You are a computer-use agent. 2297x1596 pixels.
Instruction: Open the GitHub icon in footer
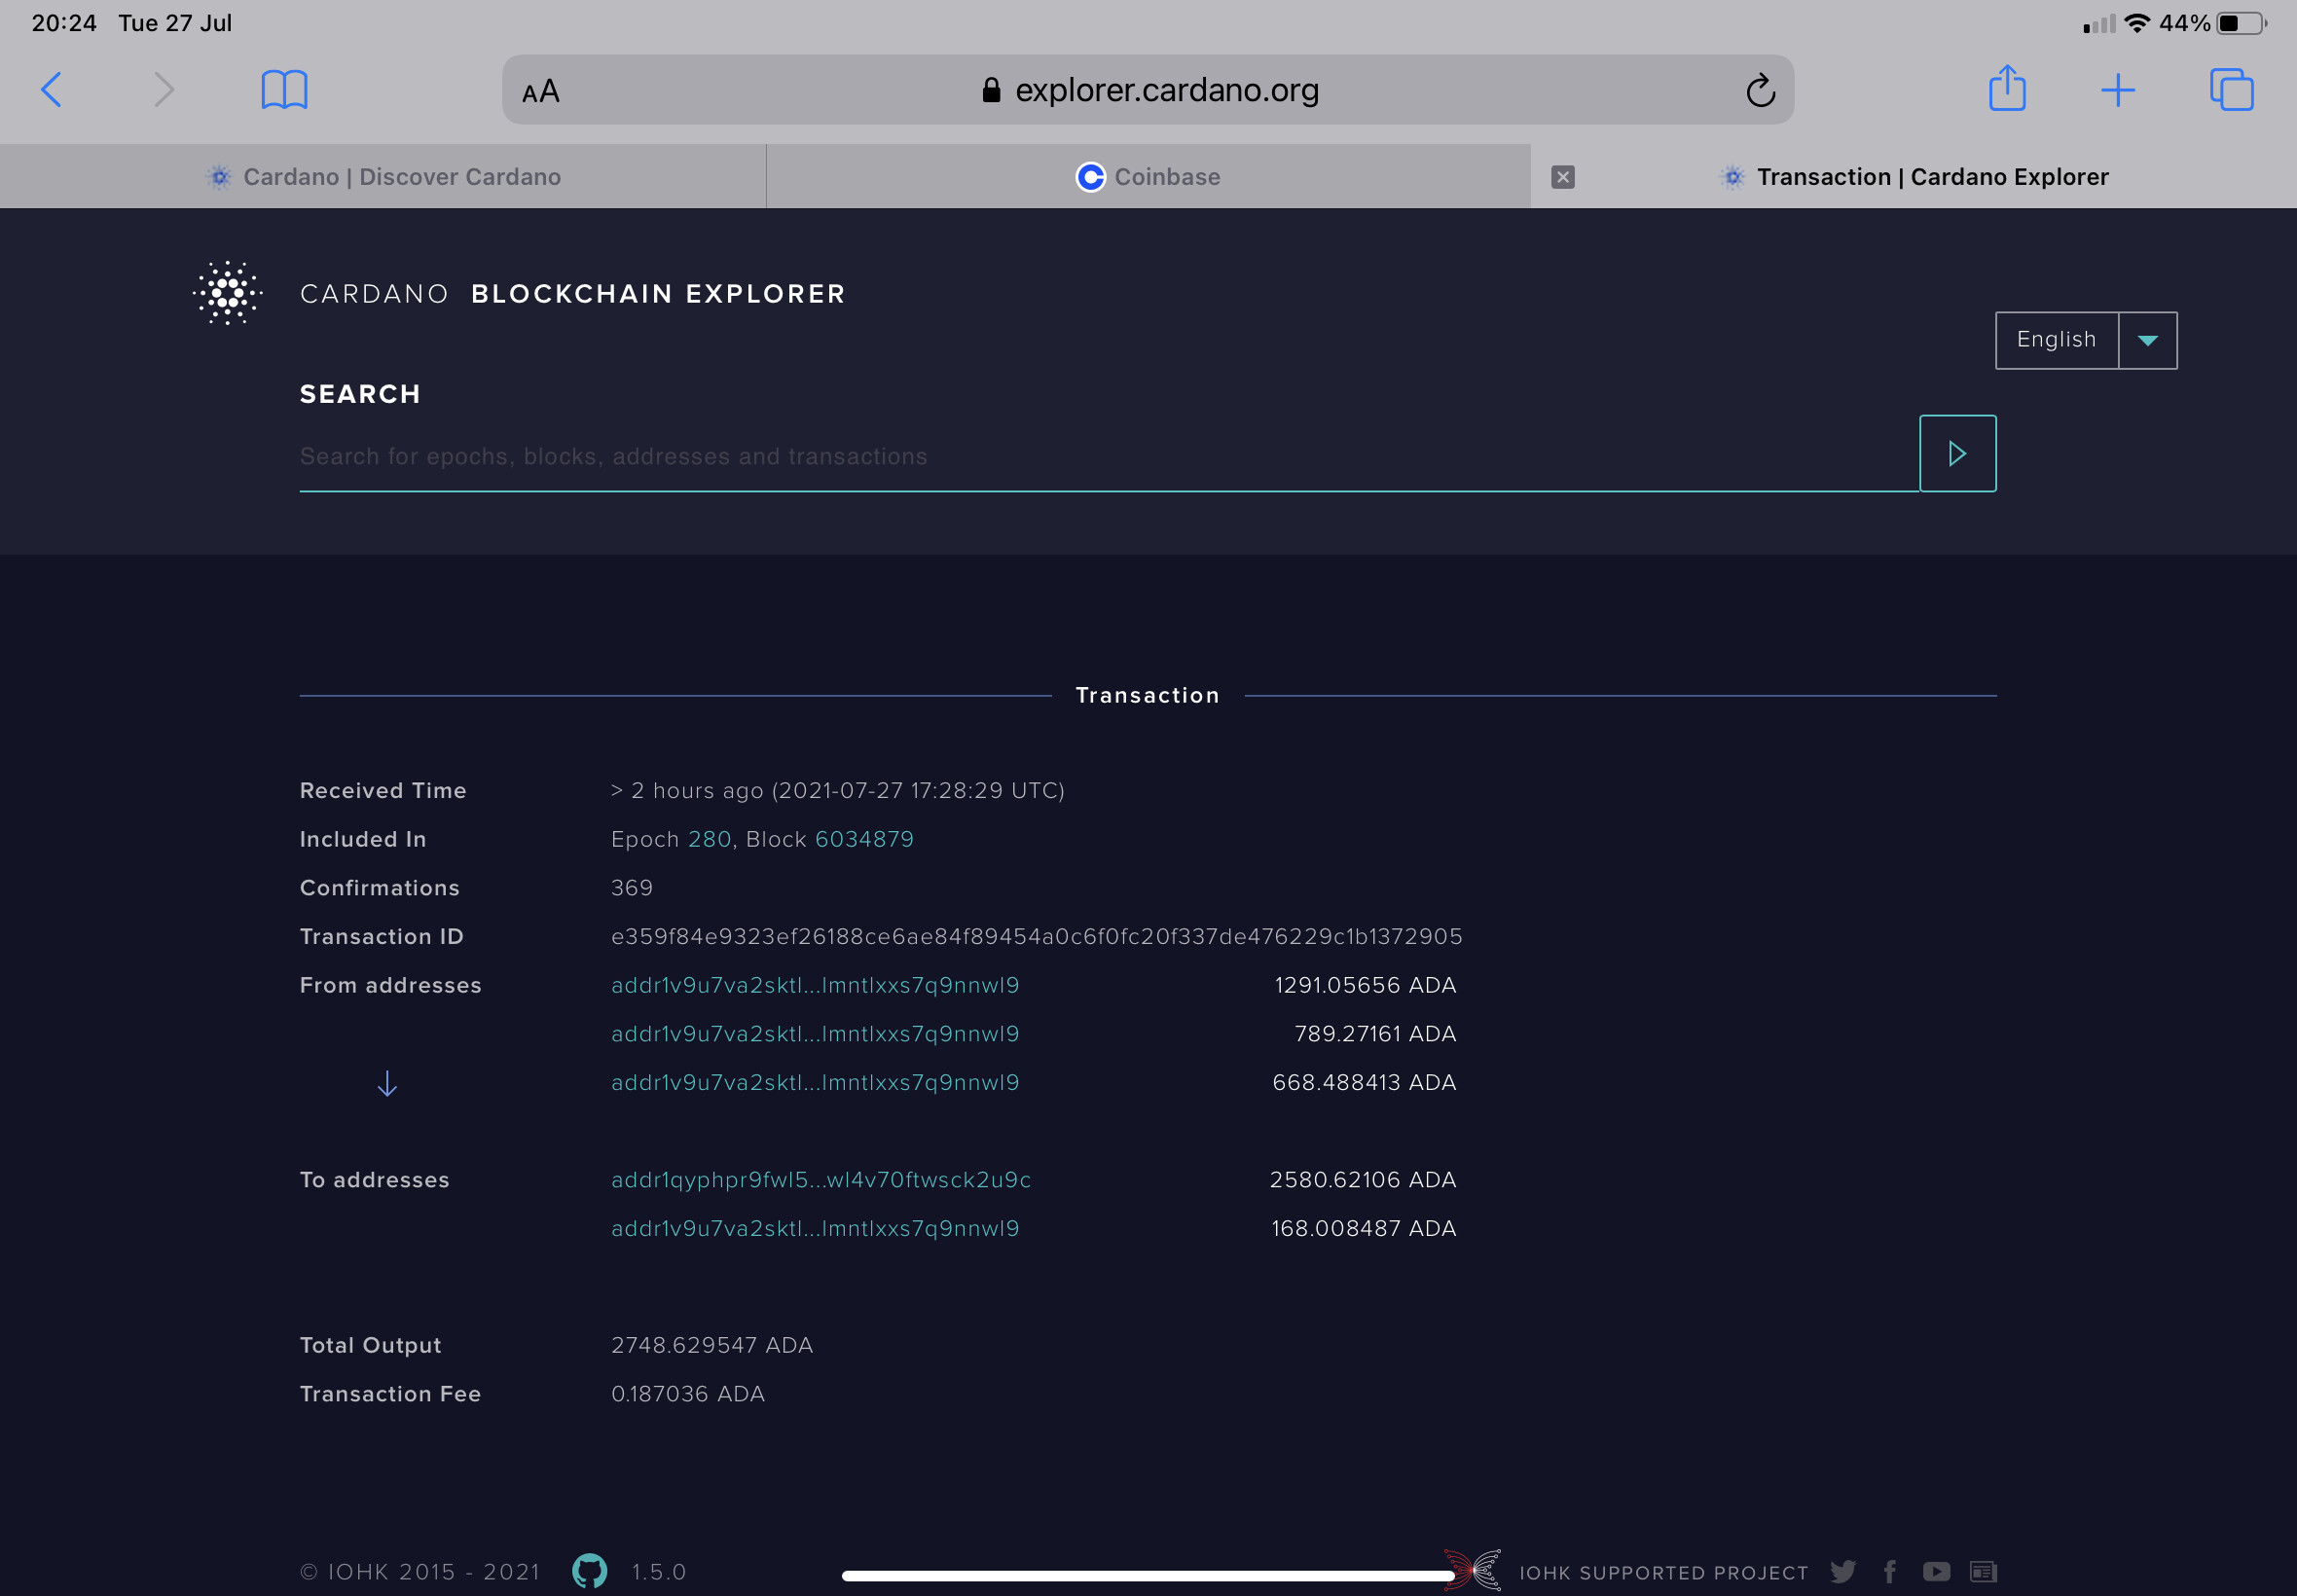[x=590, y=1570]
